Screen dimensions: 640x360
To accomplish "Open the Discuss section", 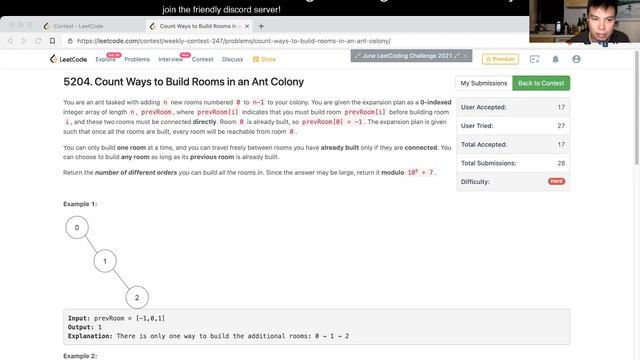I will pyautogui.click(x=232, y=59).
